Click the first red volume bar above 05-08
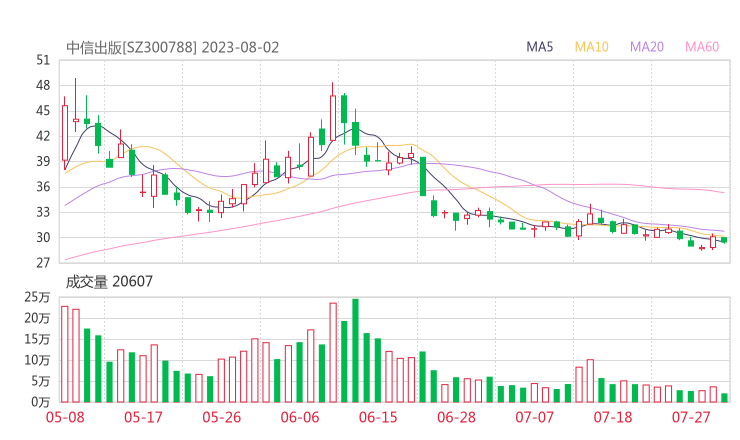 coord(65,354)
